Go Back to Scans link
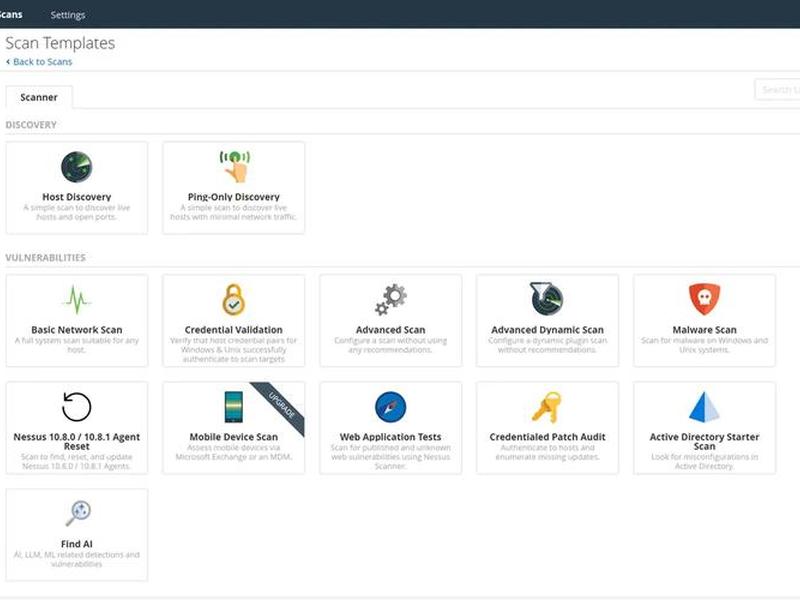Image resolution: width=800 pixels, height=600 pixels. 42,62
